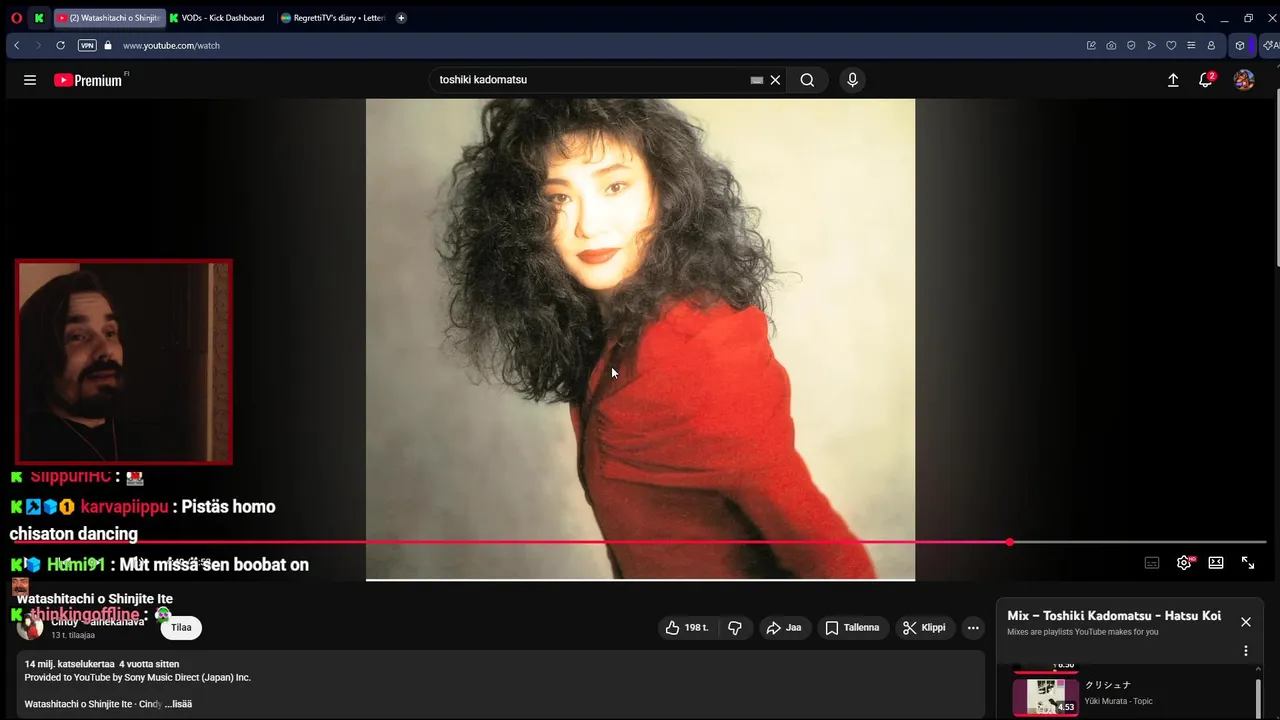Play the クリシュナ track thumbnail in the mix
Screen dimensions: 1280x720
click(1046, 697)
